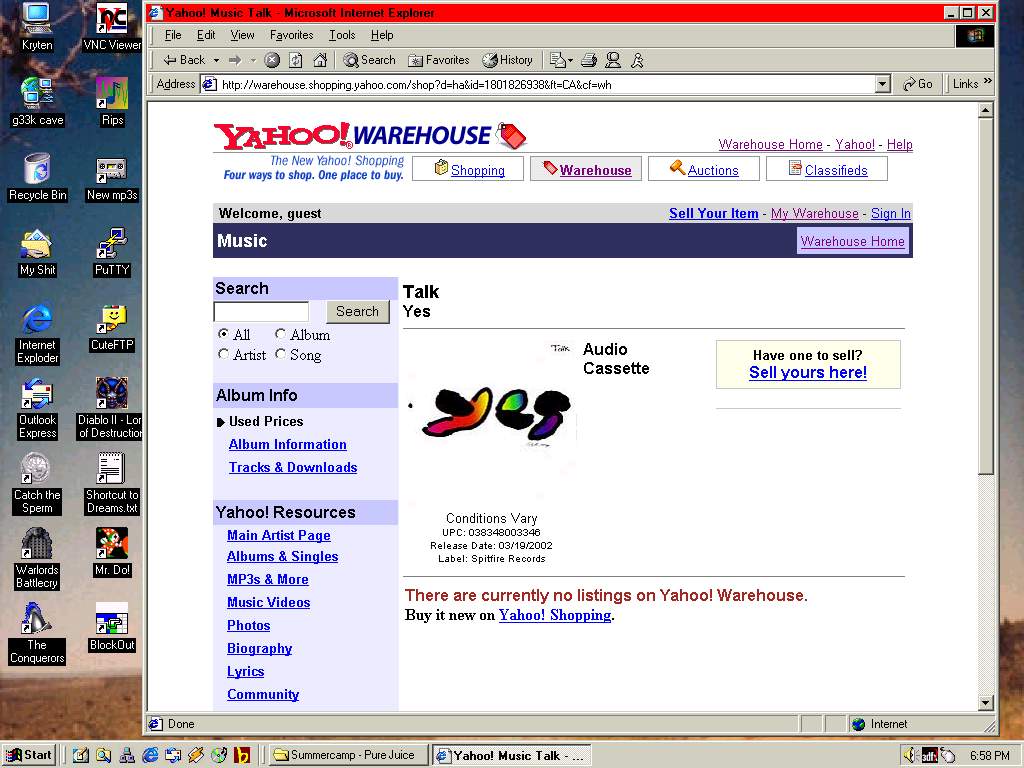Switch to Summercamp - Pure Juice taskbar window

349,756
